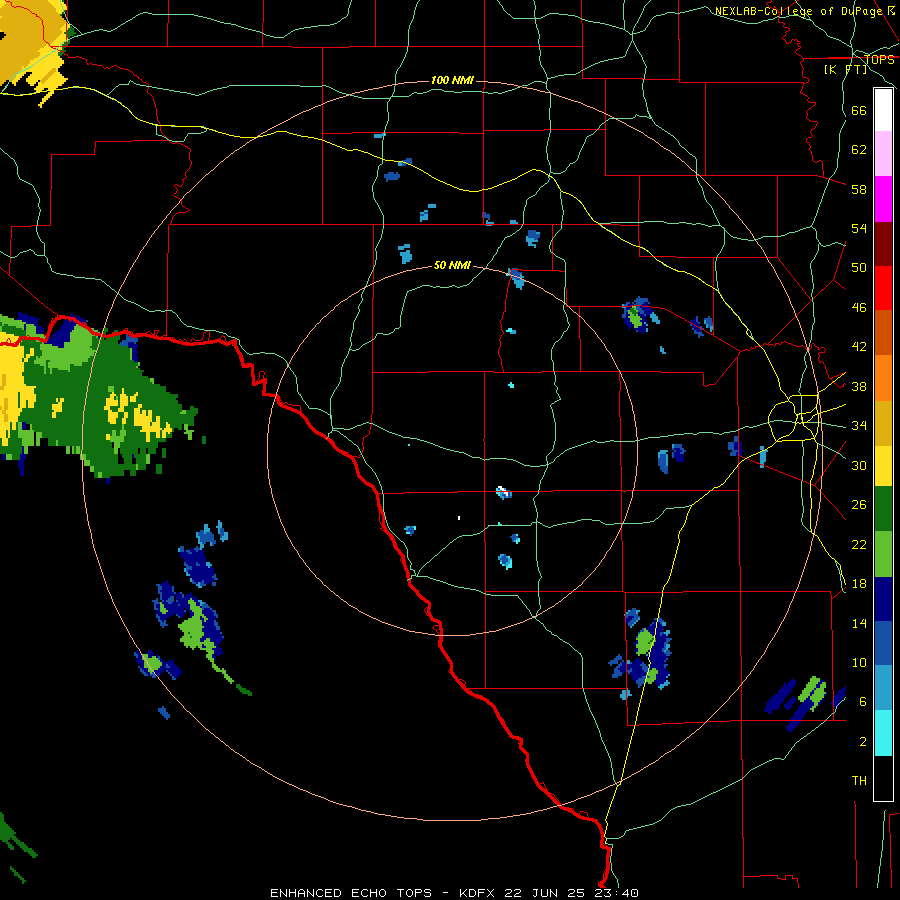Viewport: 900px width, 900px height.
Task: Click the legend value "34"
Action: [859, 426]
